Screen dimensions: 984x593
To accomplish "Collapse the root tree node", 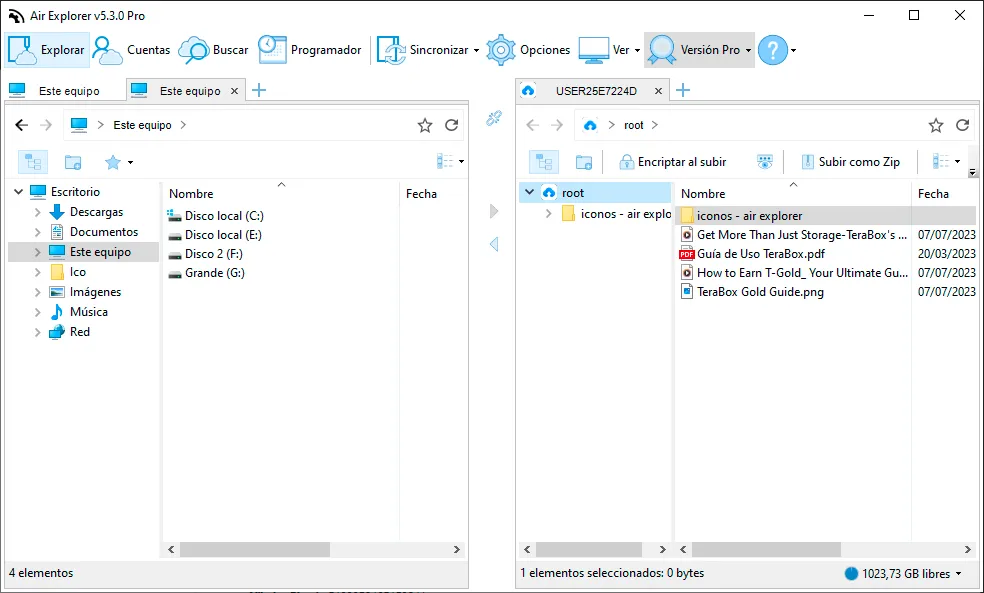I will (x=530, y=192).
